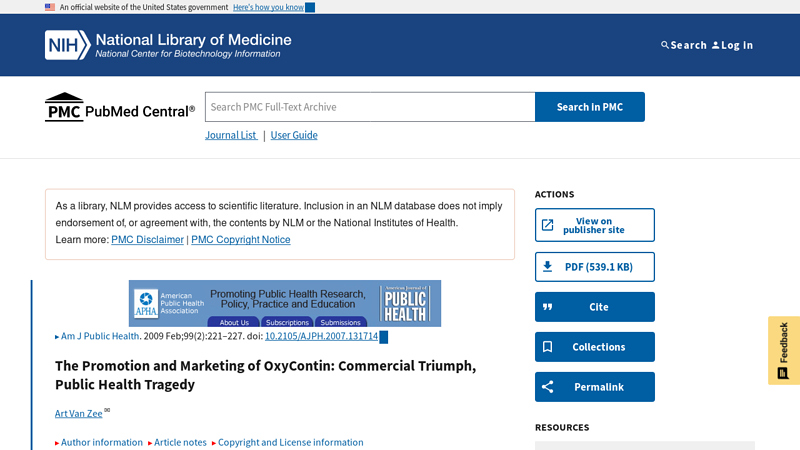Add article to Collections
The width and height of the screenshot is (800, 450).
(x=595, y=347)
